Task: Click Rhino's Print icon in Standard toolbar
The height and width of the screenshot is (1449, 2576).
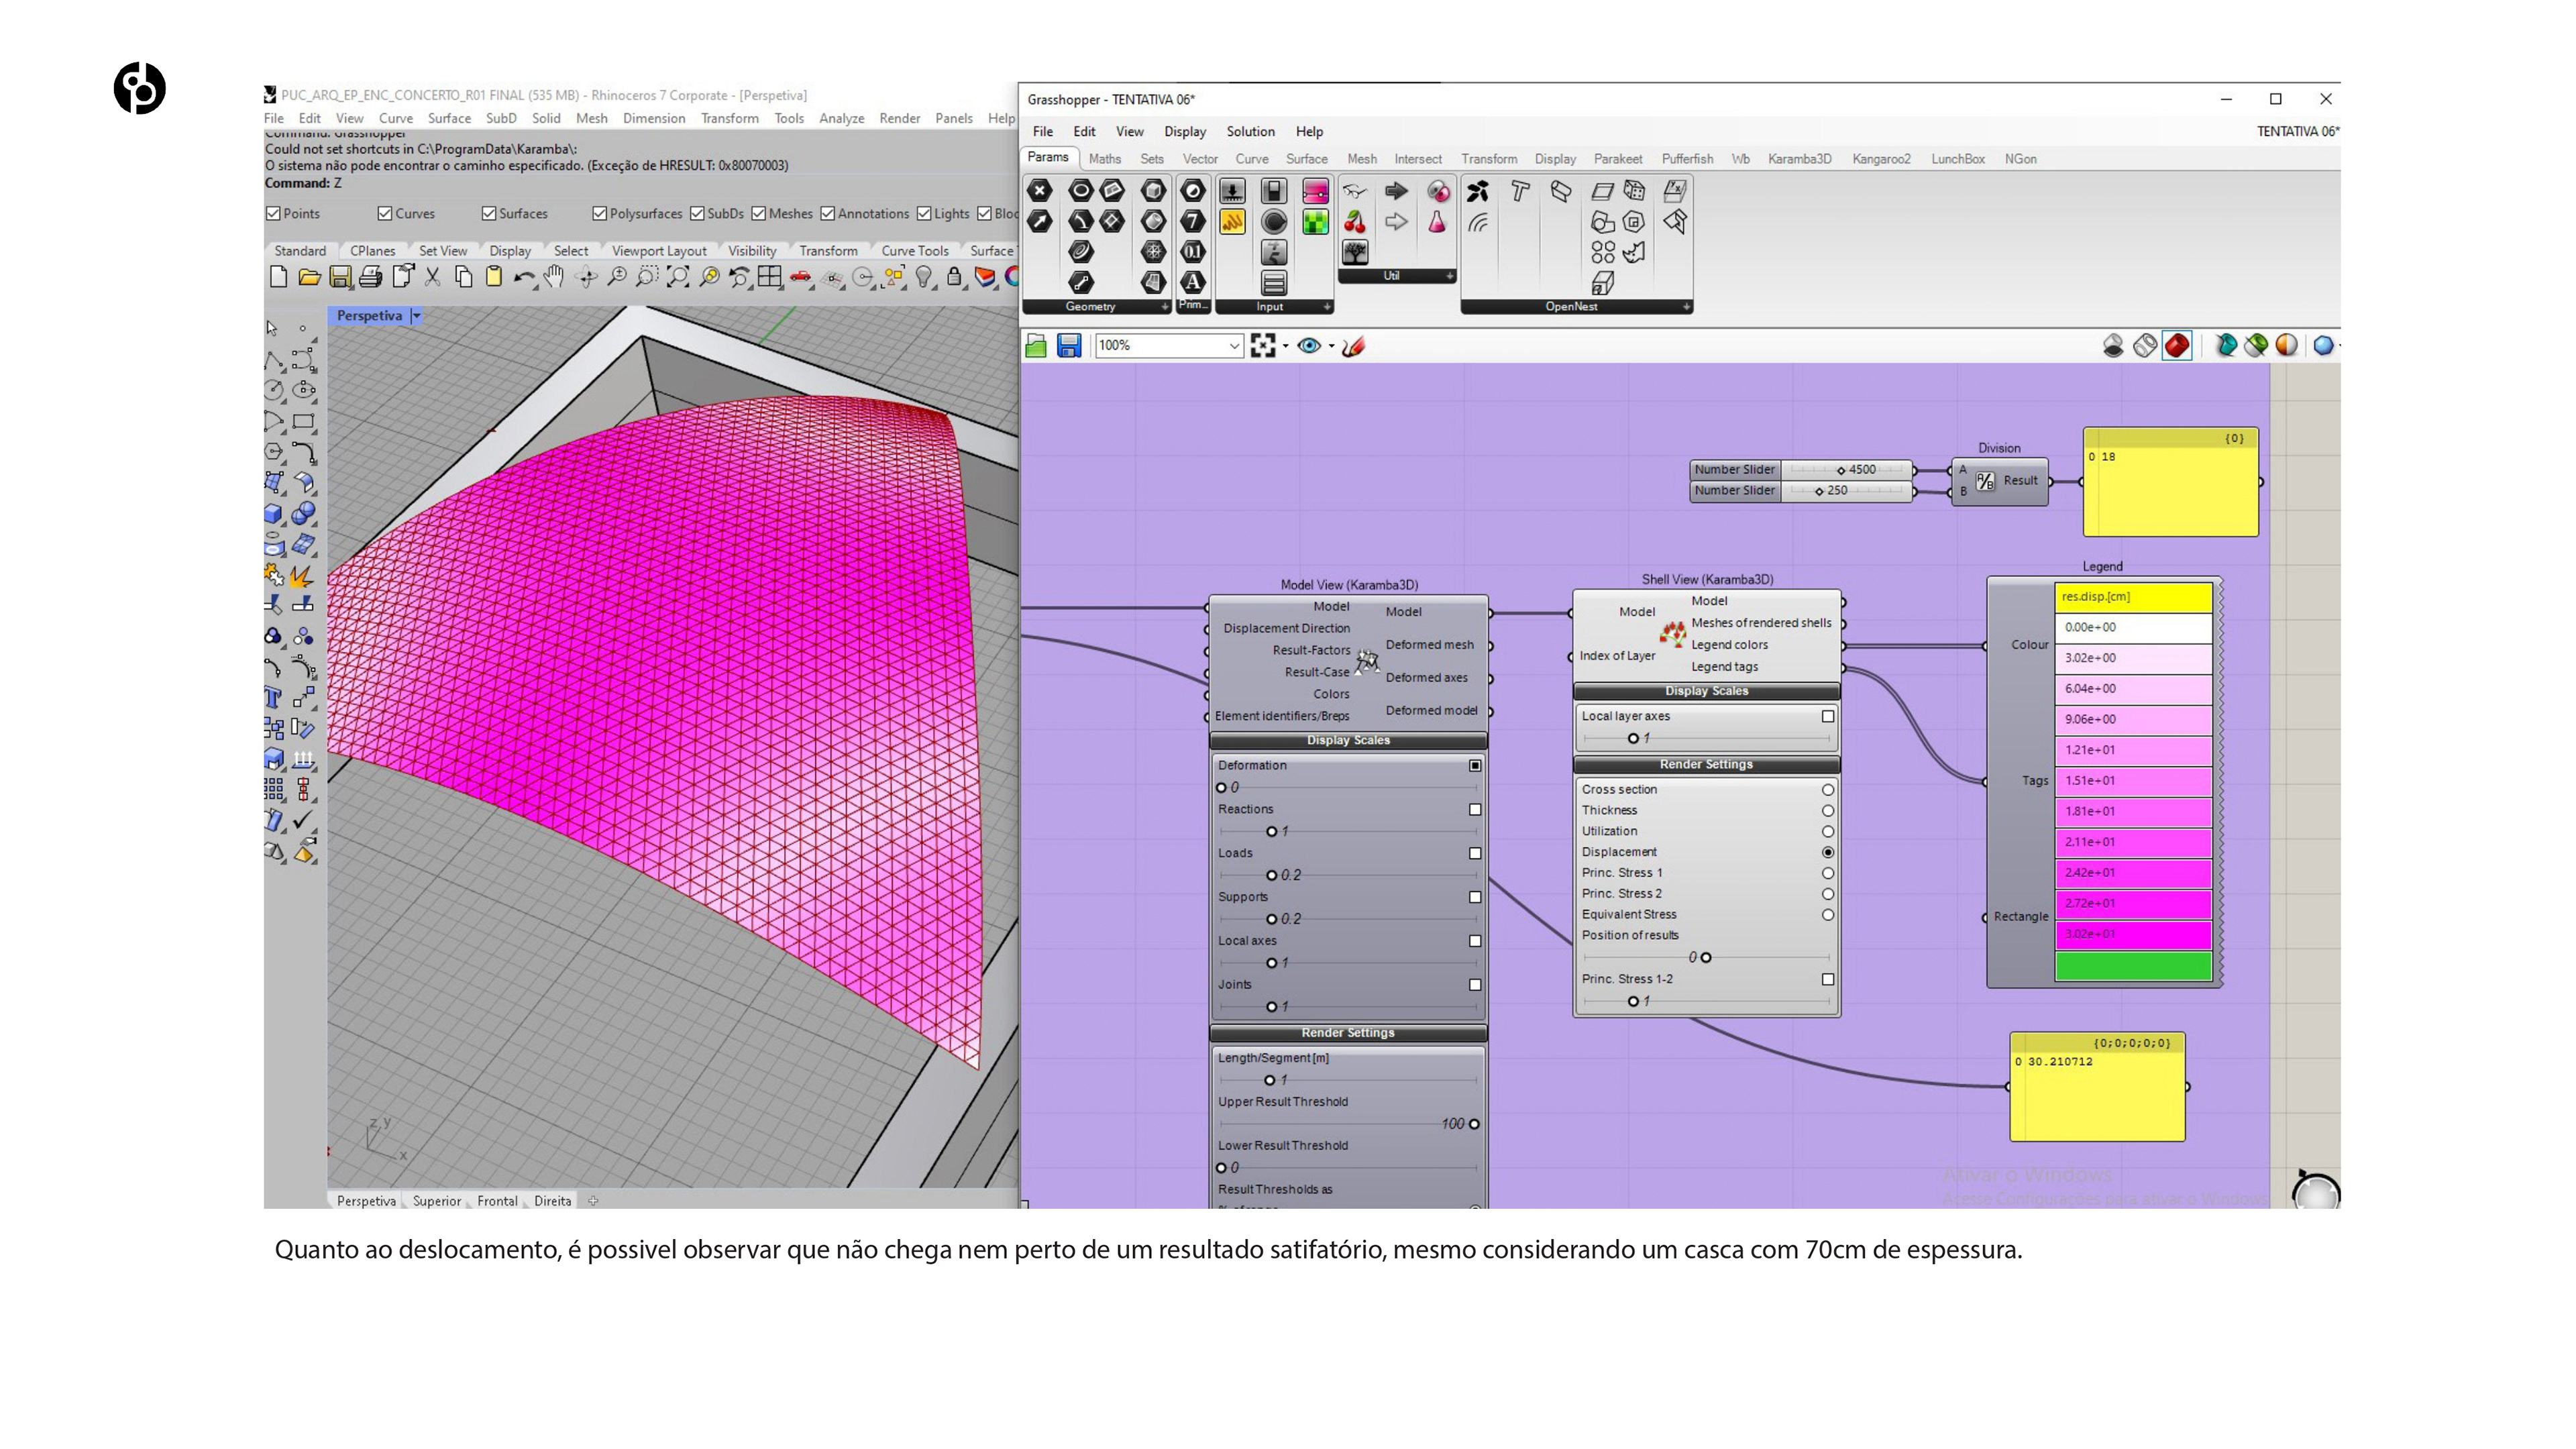Action: (x=371, y=277)
